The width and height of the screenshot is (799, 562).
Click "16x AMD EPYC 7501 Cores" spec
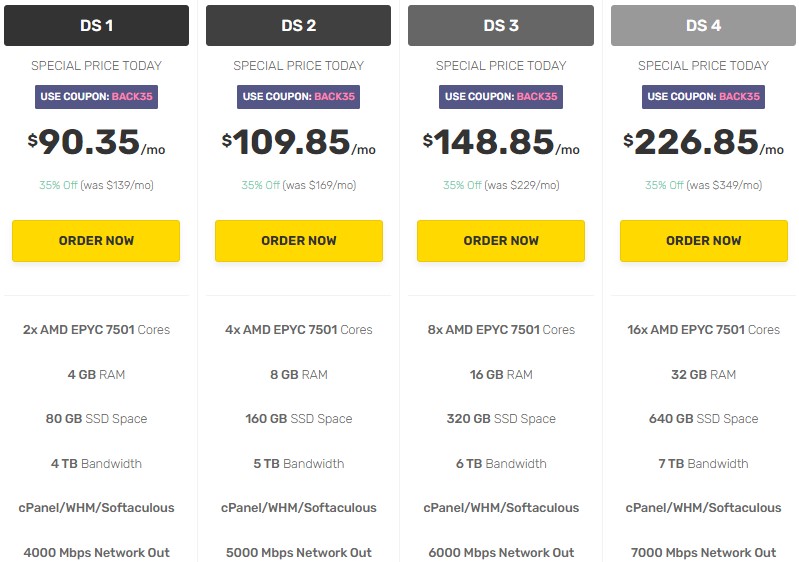[703, 329]
